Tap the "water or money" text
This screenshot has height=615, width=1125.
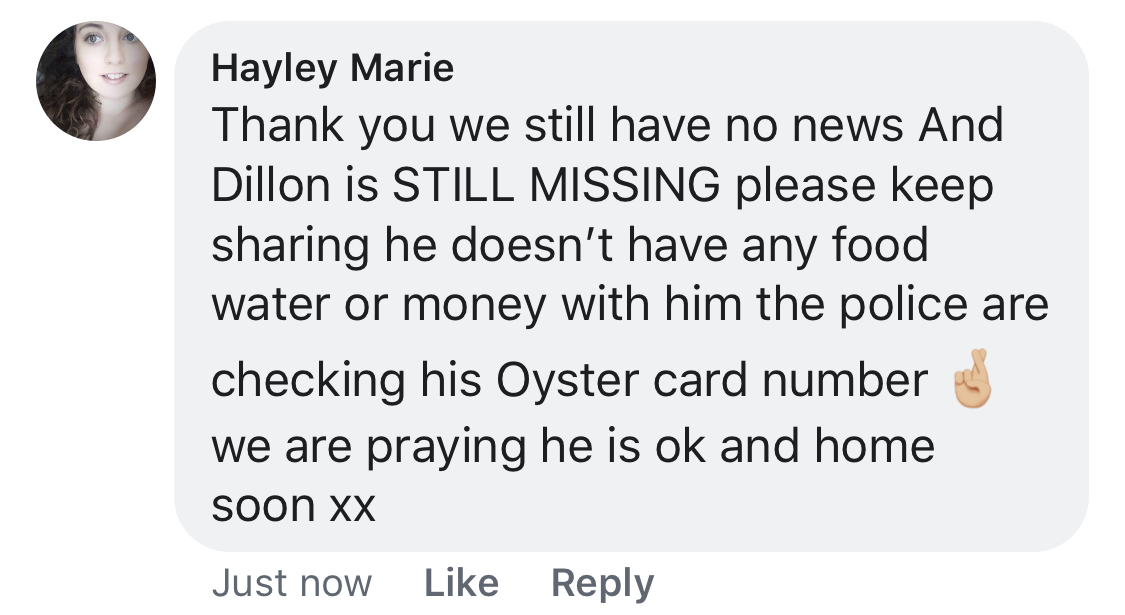click(x=381, y=305)
